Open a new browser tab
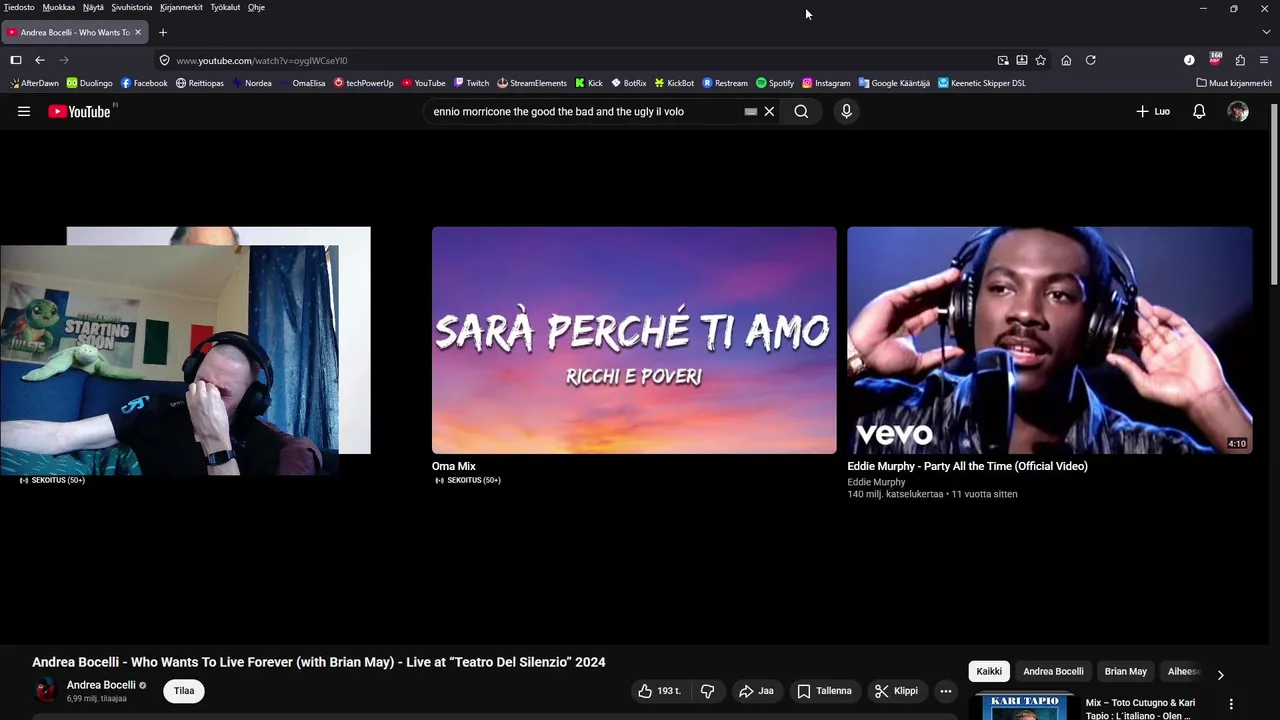This screenshot has width=1280, height=720. click(x=163, y=32)
